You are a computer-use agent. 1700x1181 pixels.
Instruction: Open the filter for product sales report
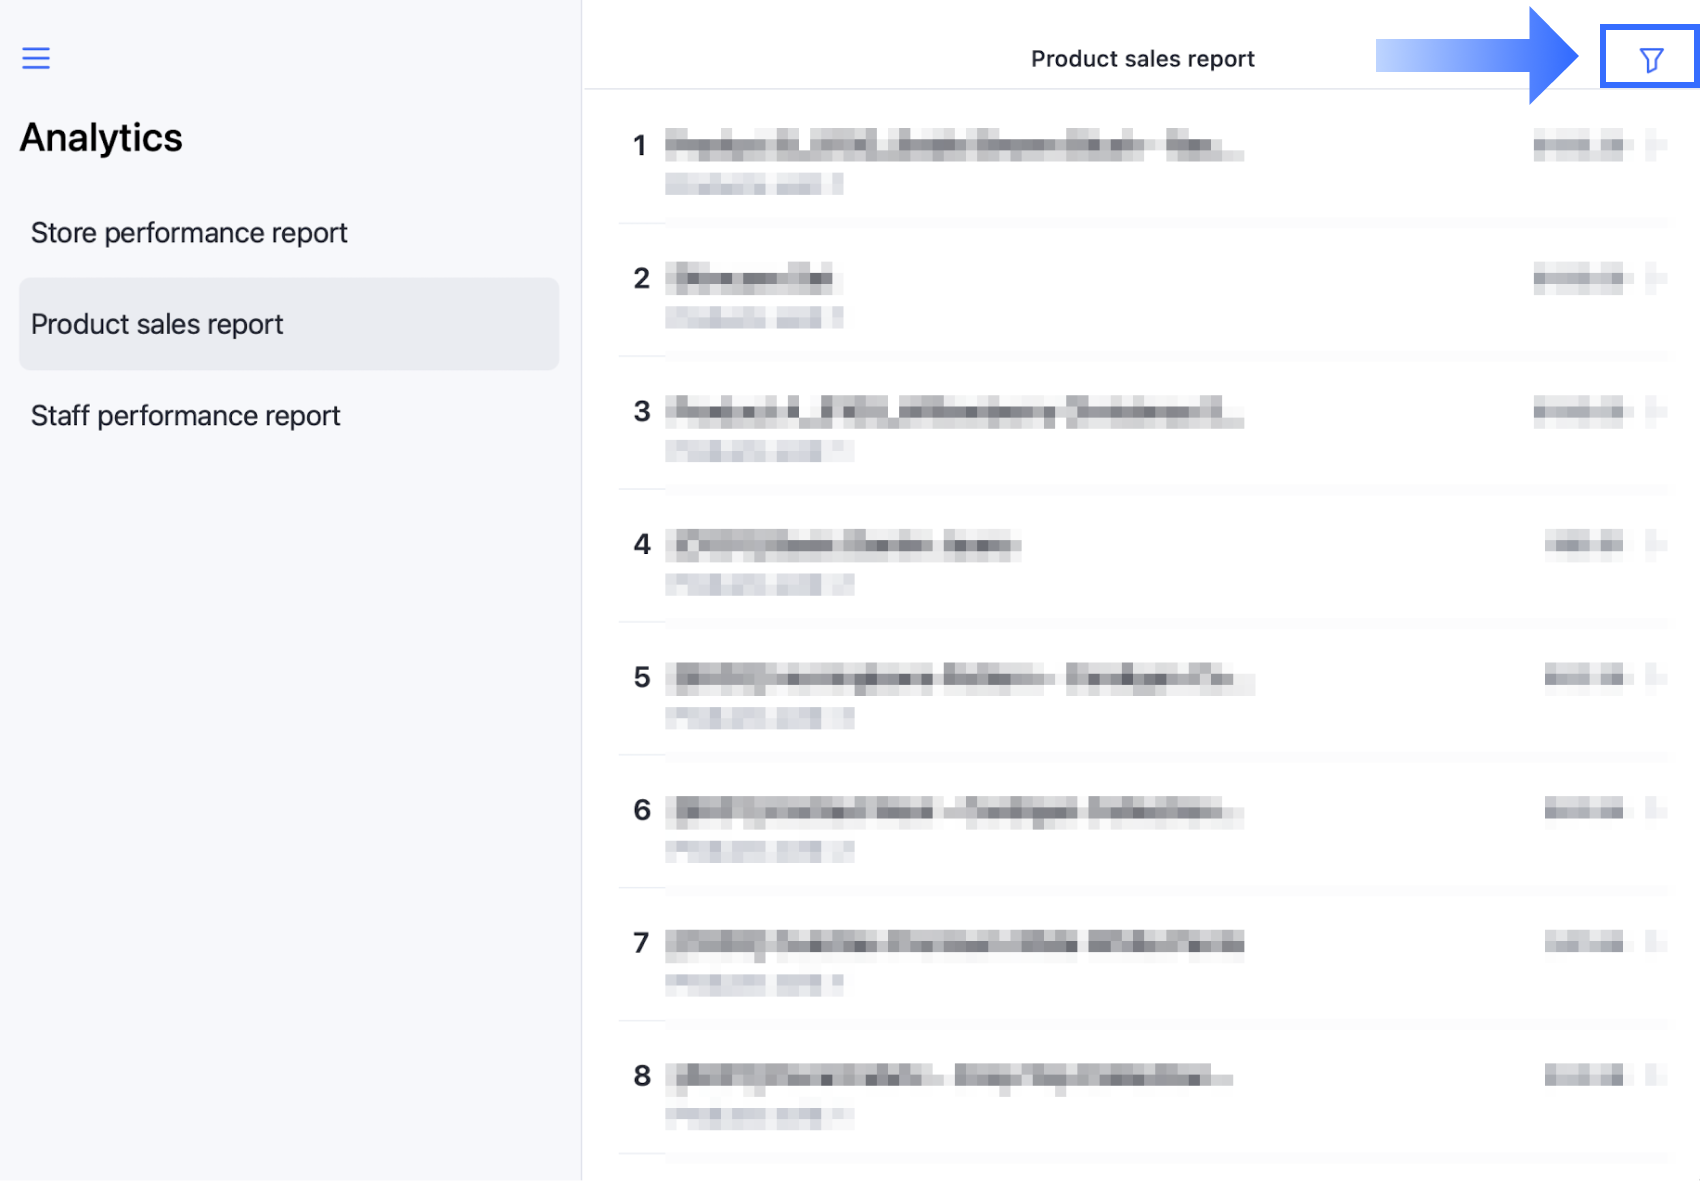1650,59
